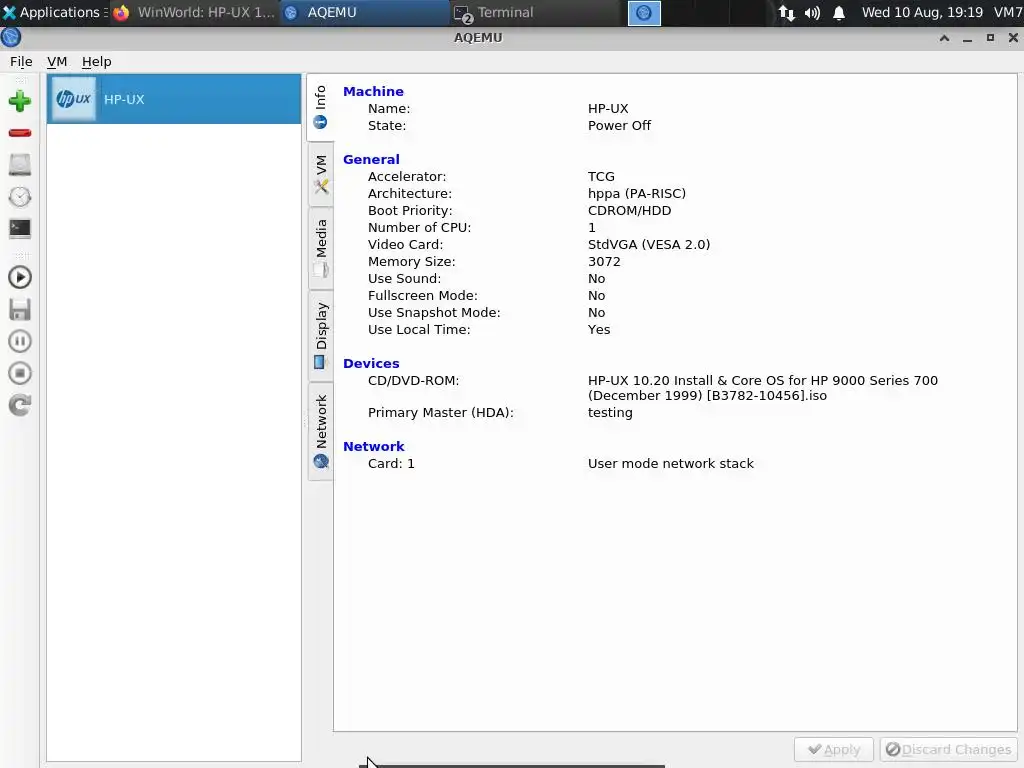Click the volume speaker tray icon

point(812,13)
